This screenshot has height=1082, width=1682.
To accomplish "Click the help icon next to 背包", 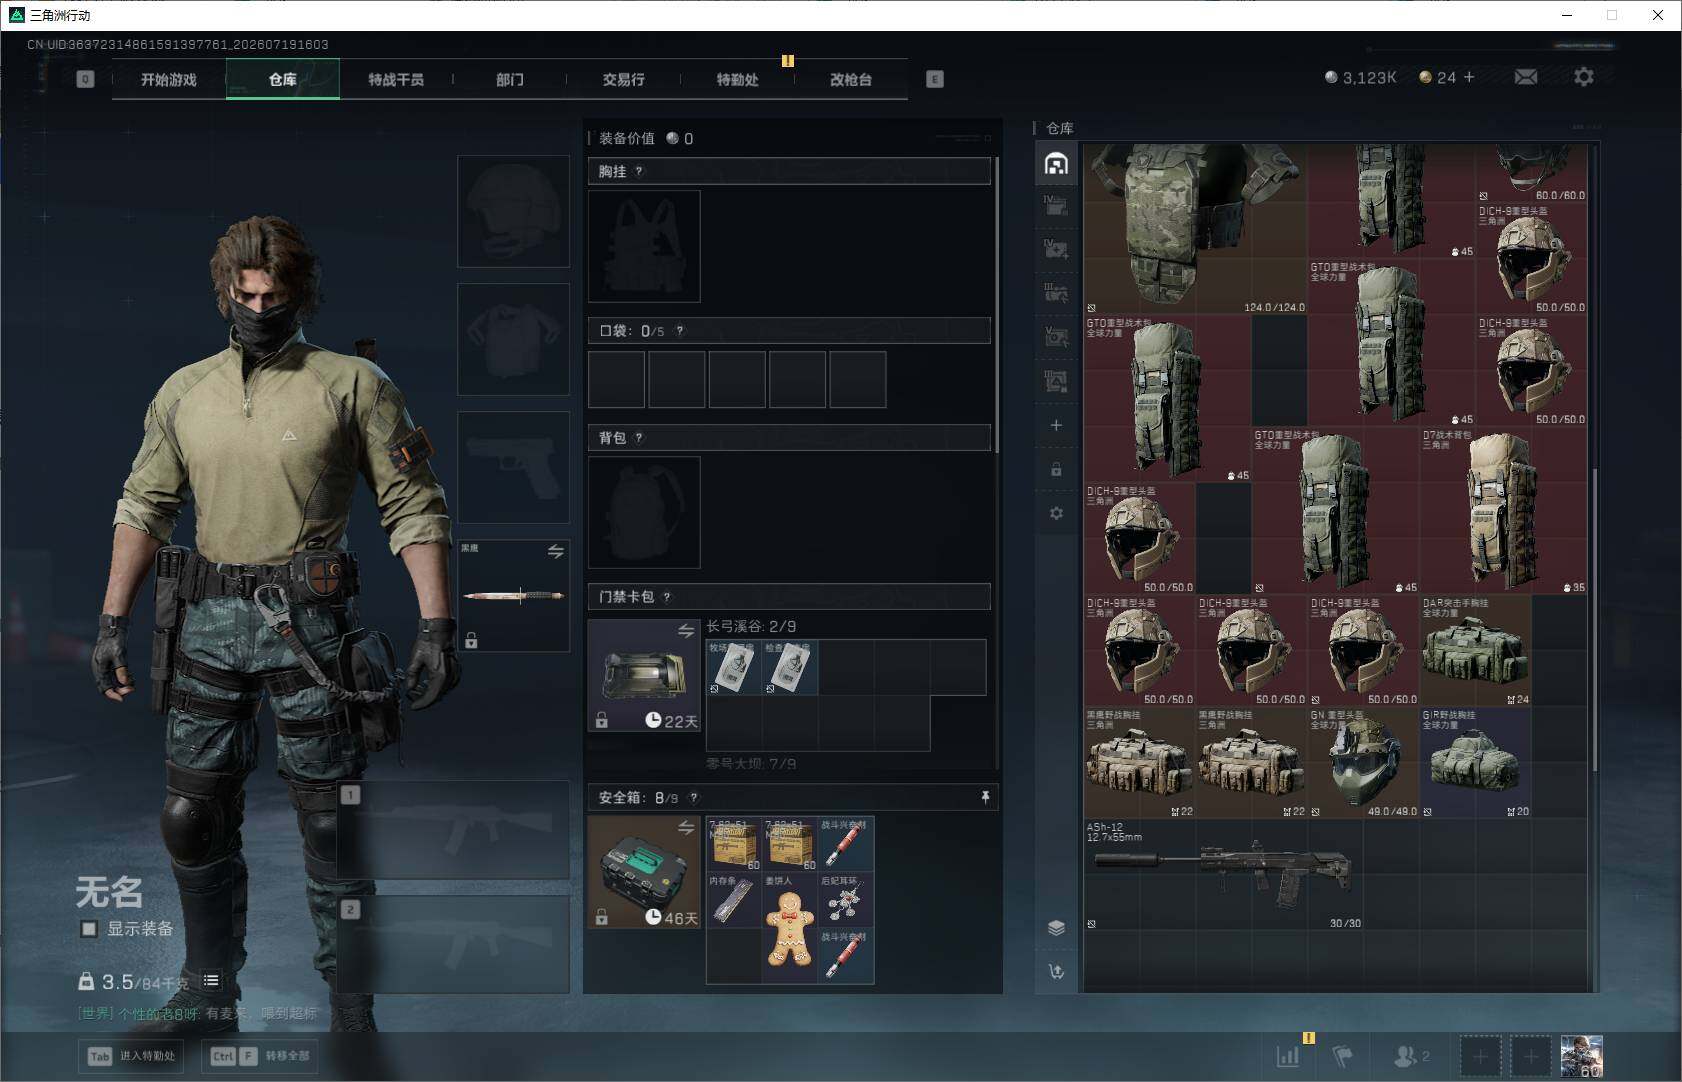I will pos(639,438).
